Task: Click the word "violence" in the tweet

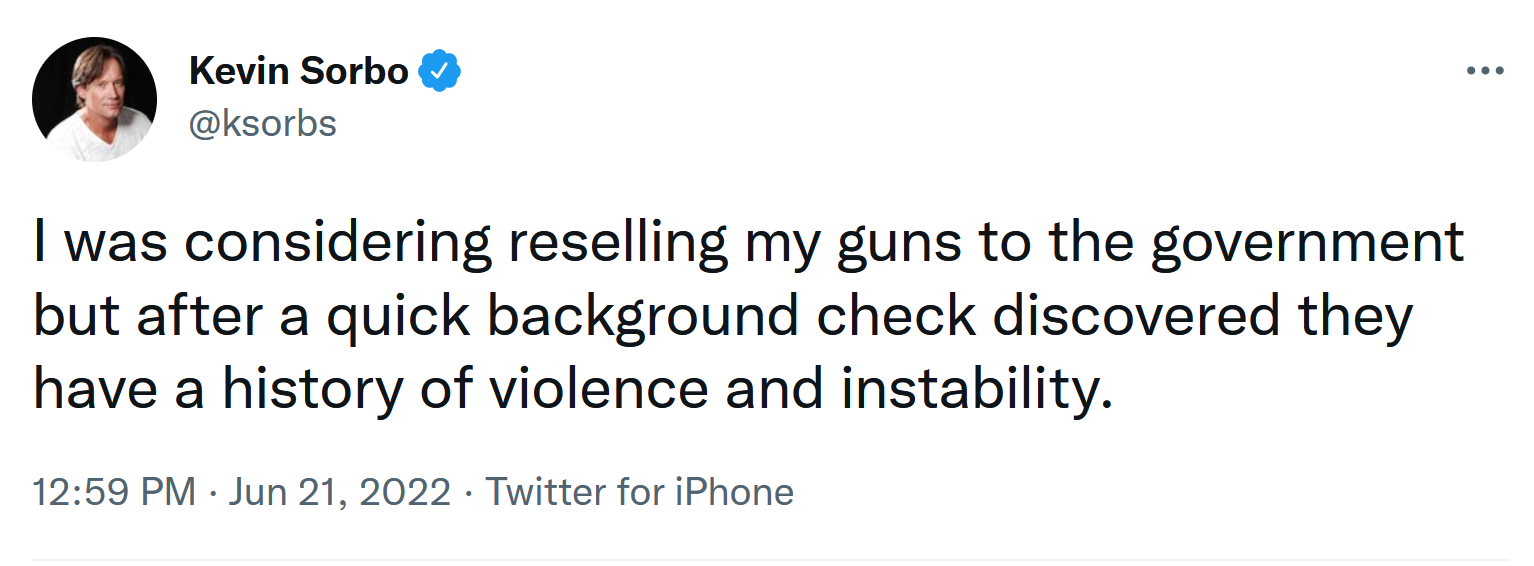Action: click(598, 390)
